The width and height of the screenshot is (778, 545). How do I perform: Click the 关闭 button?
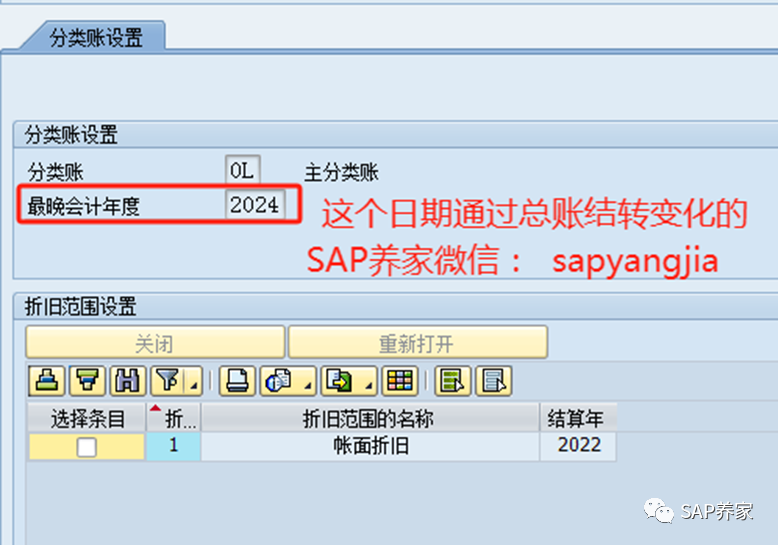(155, 342)
